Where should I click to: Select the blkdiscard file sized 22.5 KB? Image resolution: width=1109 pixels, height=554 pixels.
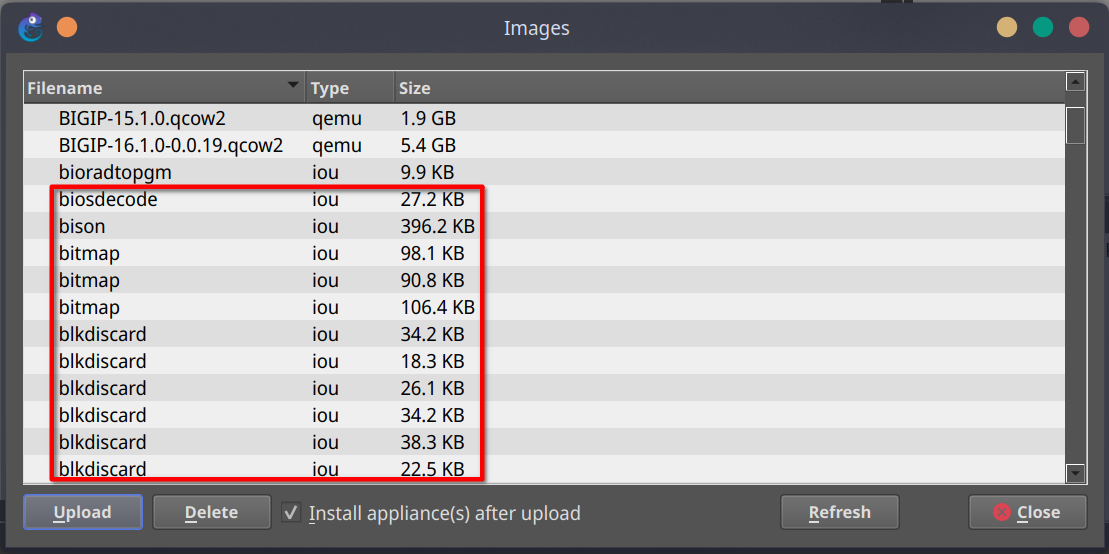click(x=544, y=468)
